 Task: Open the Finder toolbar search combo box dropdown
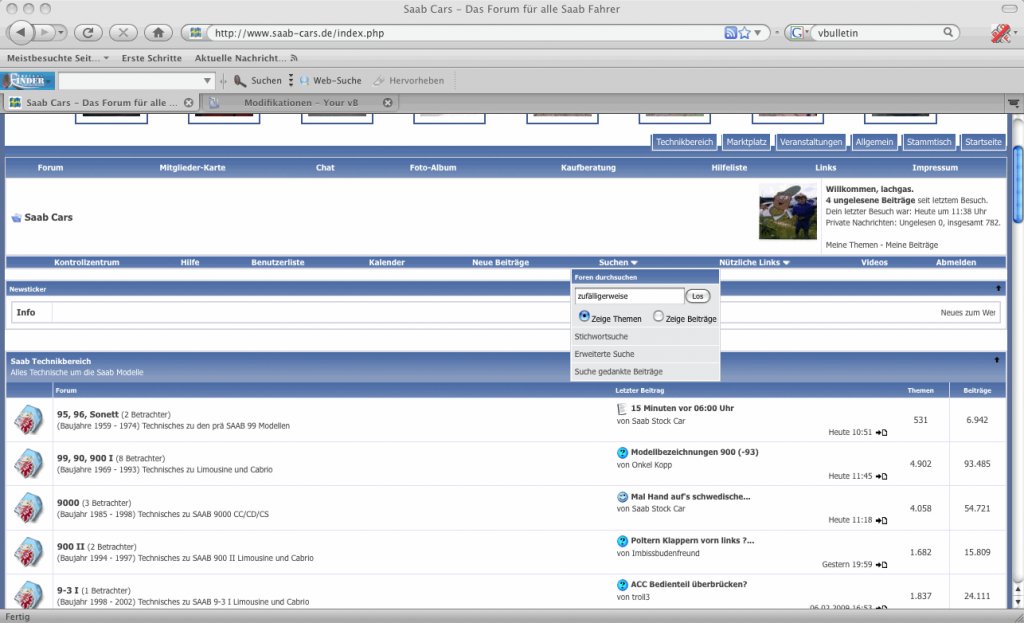point(207,81)
